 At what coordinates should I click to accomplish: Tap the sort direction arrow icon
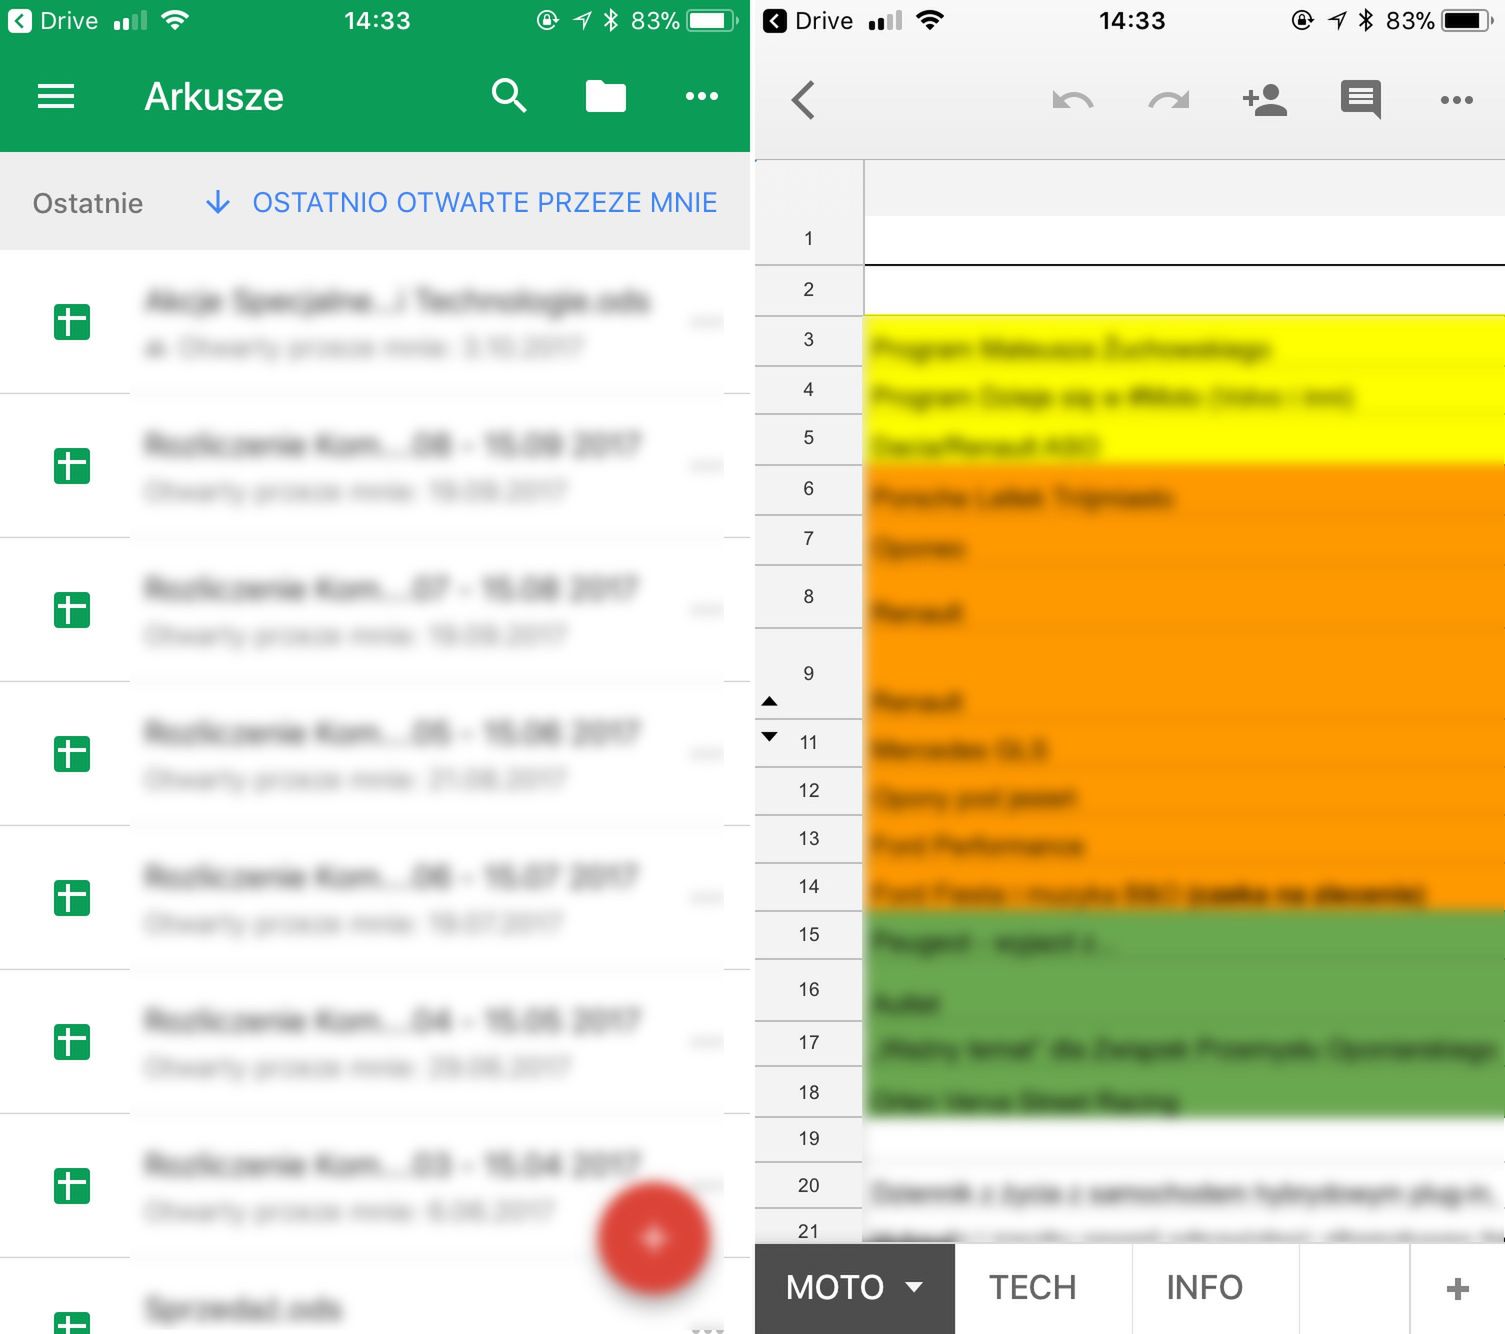pos(218,203)
